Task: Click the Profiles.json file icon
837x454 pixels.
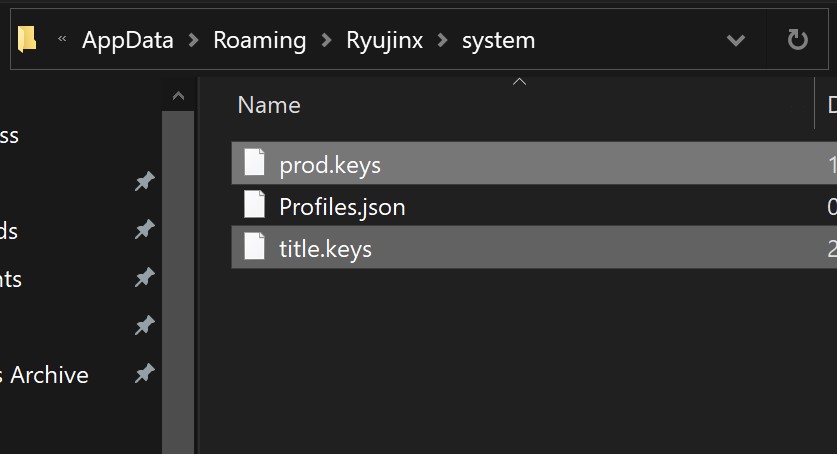Action: tap(256, 206)
